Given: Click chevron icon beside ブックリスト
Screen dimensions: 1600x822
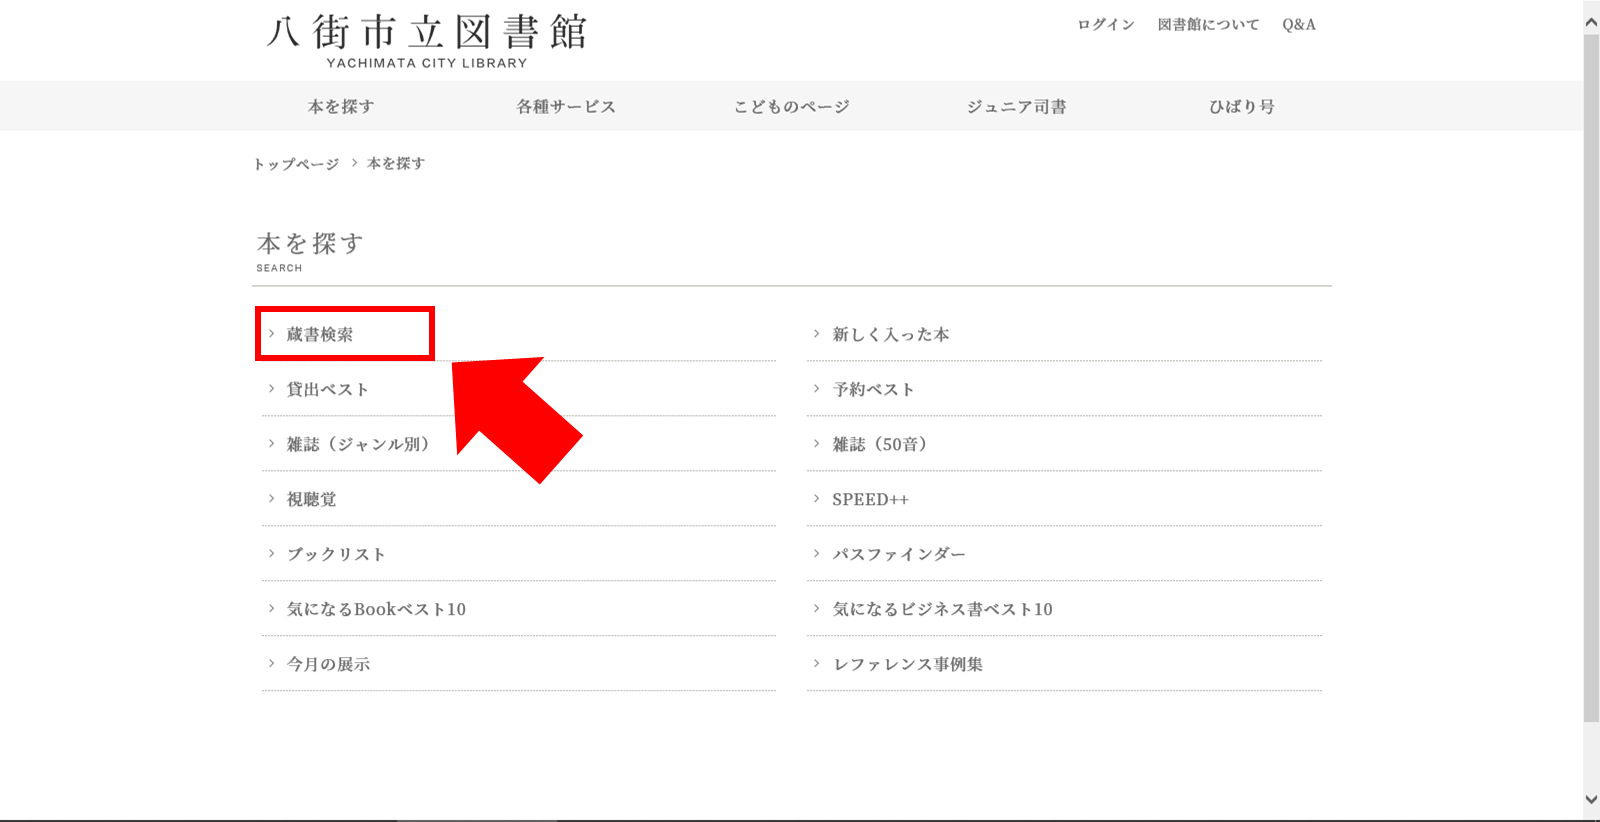Looking at the screenshot, I should pyautogui.click(x=271, y=554).
